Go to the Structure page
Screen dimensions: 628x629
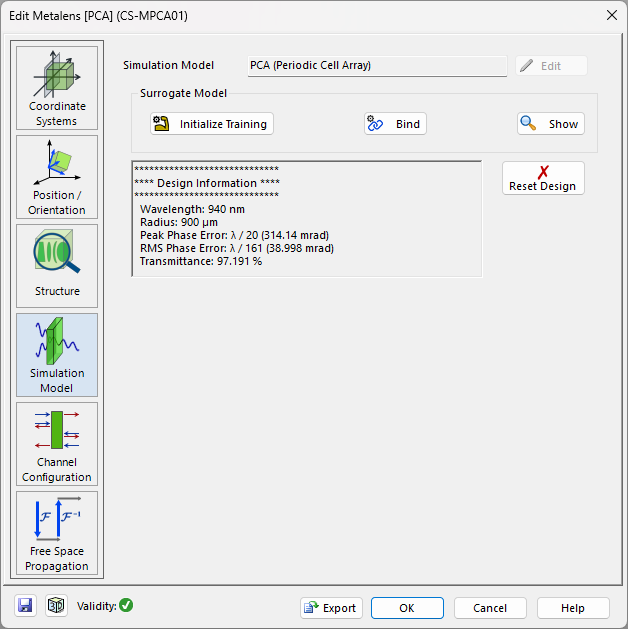(x=57, y=266)
